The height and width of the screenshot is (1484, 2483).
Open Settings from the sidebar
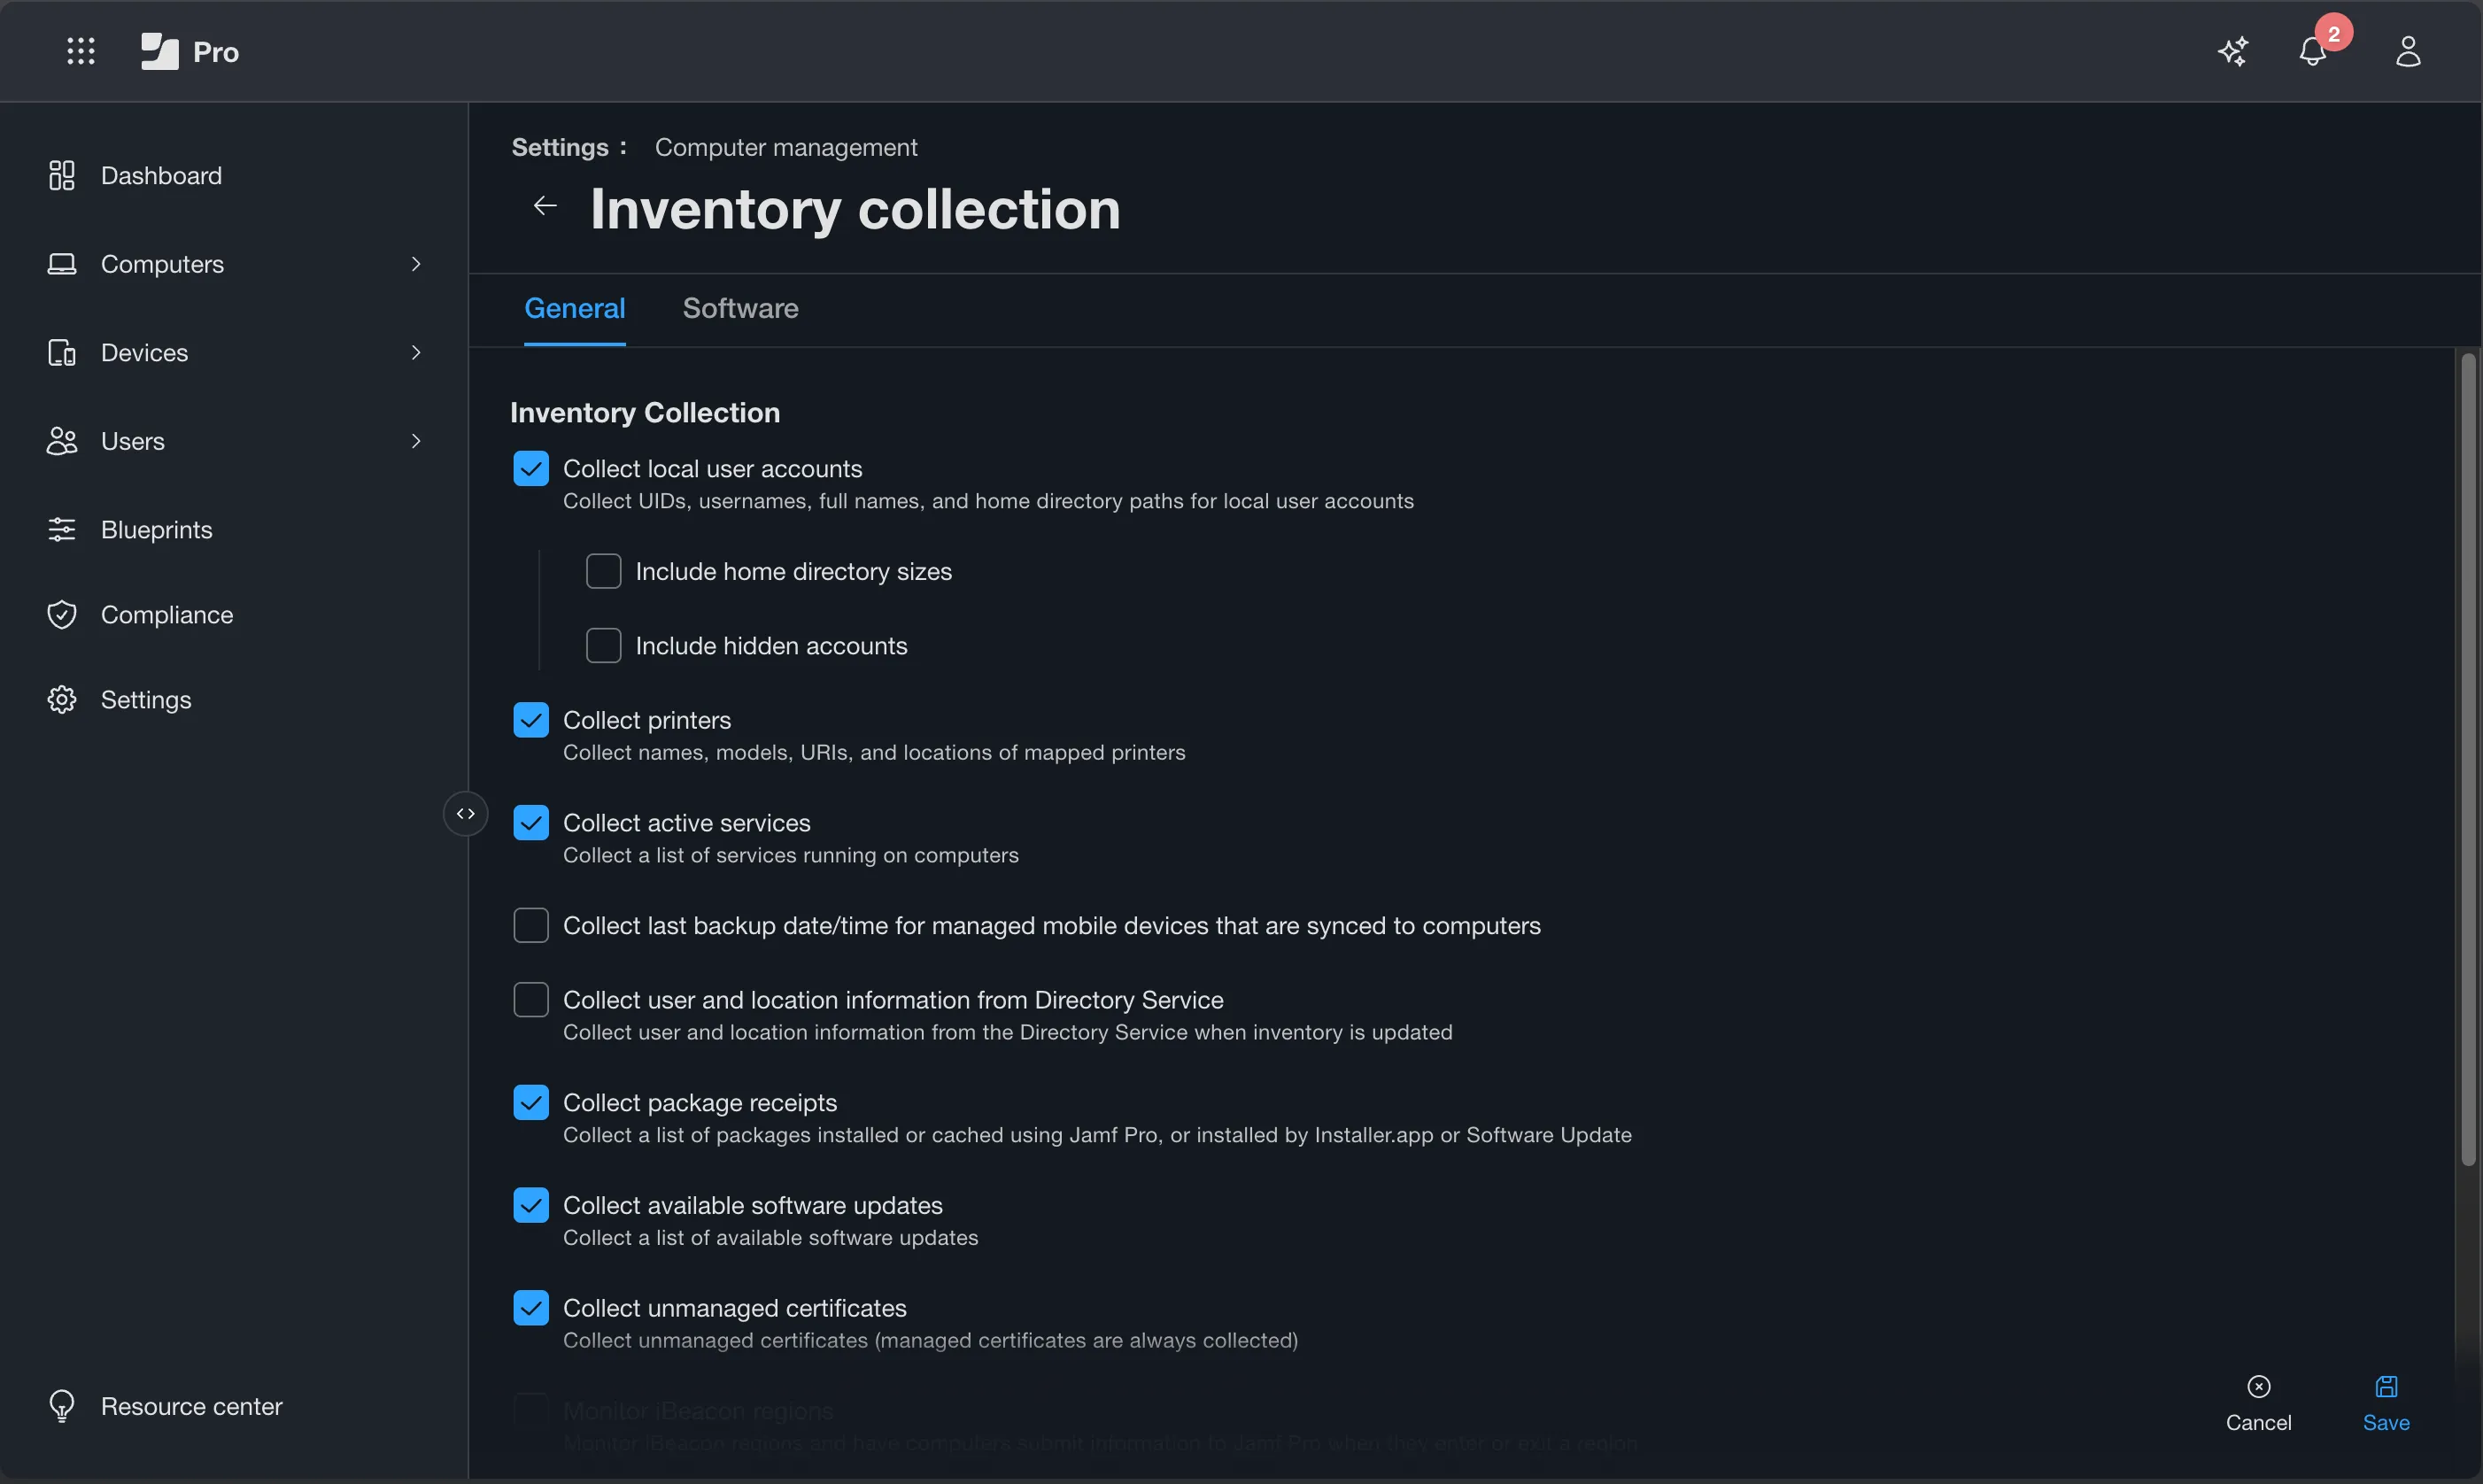[x=146, y=700]
